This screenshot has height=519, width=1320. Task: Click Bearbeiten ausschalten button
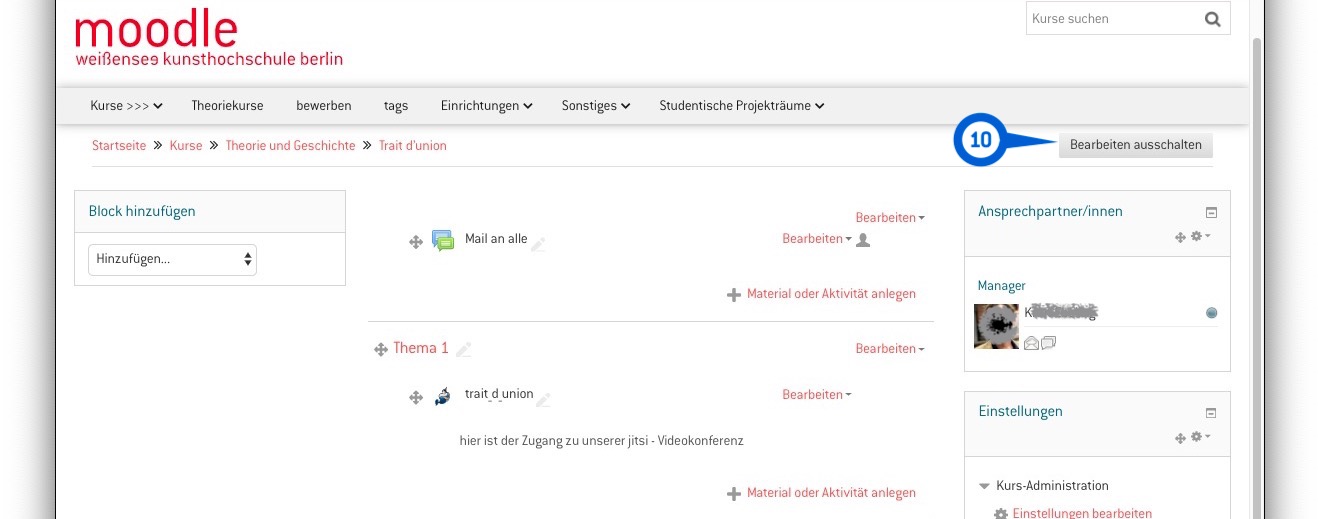[1136, 145]
